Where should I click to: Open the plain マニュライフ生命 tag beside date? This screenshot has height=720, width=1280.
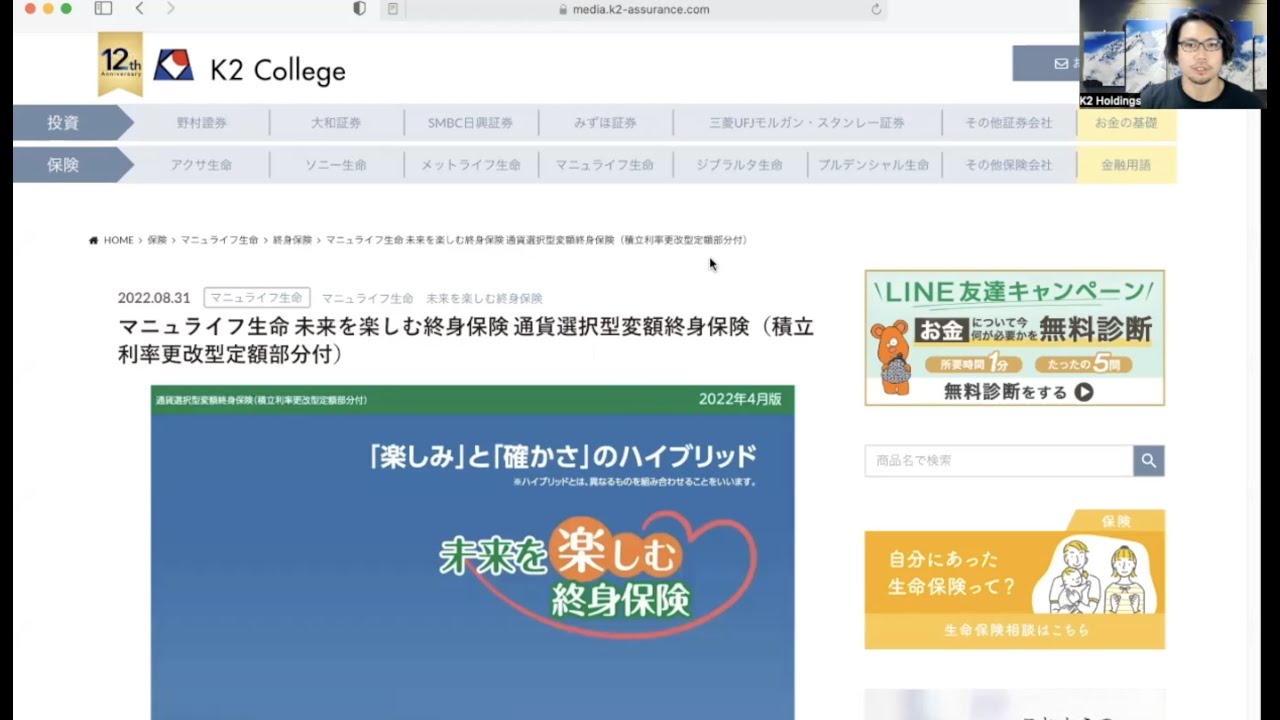[x=367, y=298]
